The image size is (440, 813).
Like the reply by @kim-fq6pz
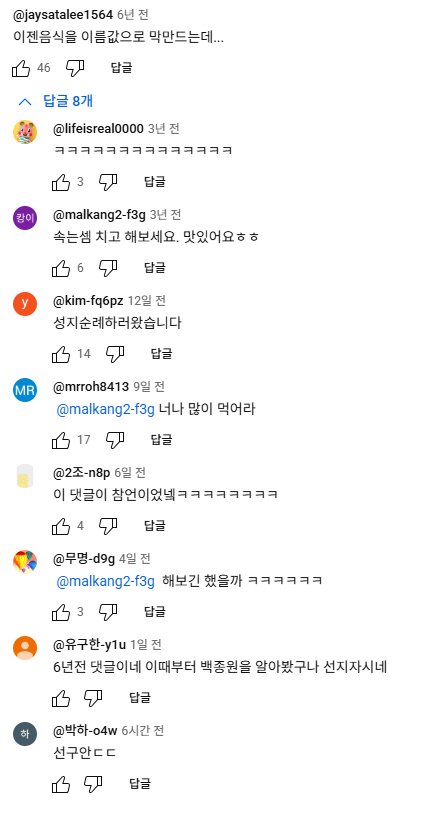click(x=61, y=354)
